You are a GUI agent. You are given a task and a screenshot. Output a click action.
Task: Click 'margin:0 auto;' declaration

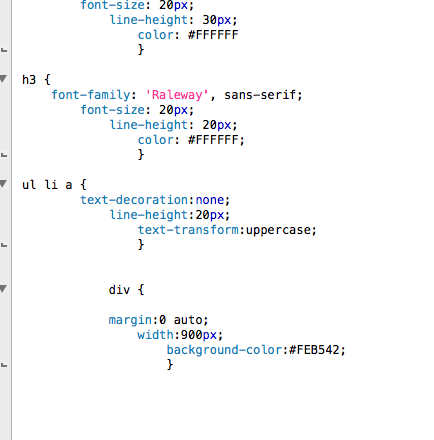tap(158, 320)
